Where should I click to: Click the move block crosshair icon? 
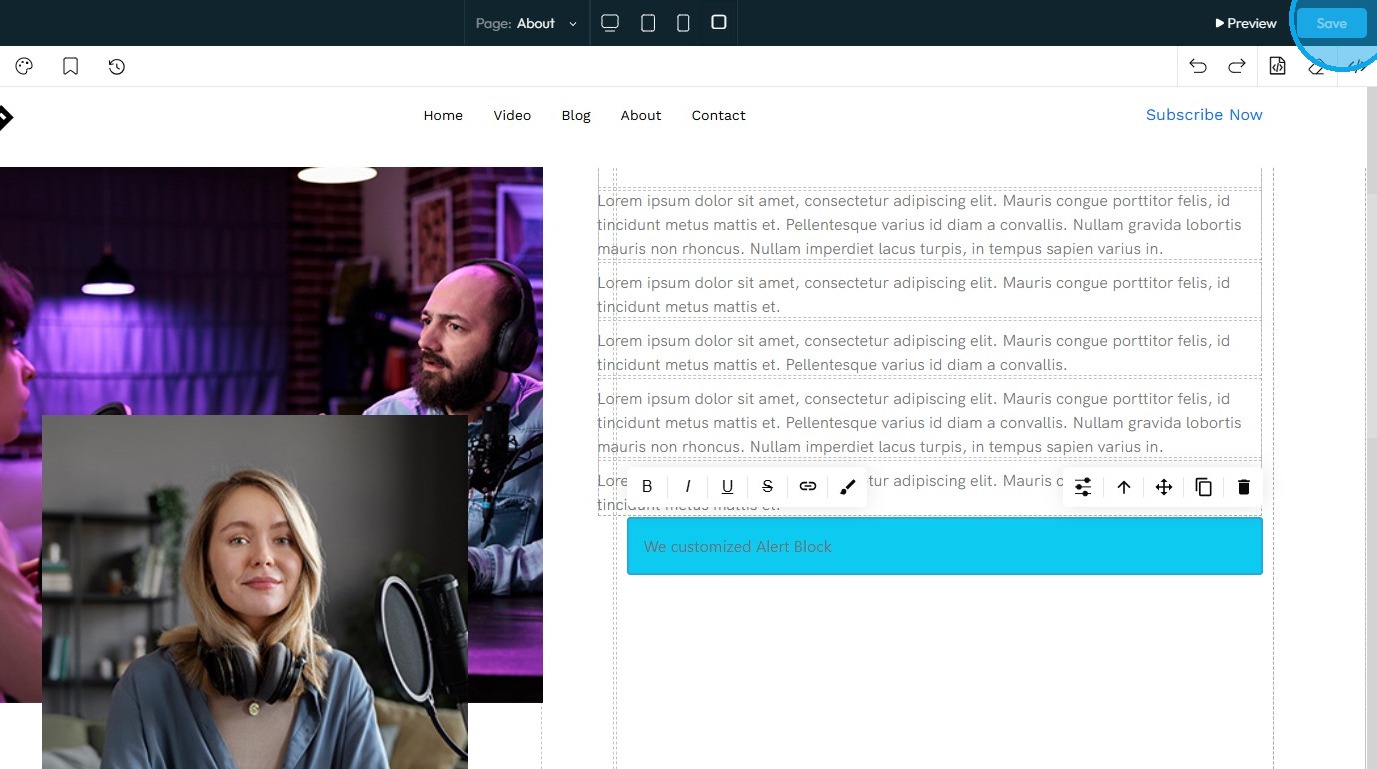click(1164, 487)
